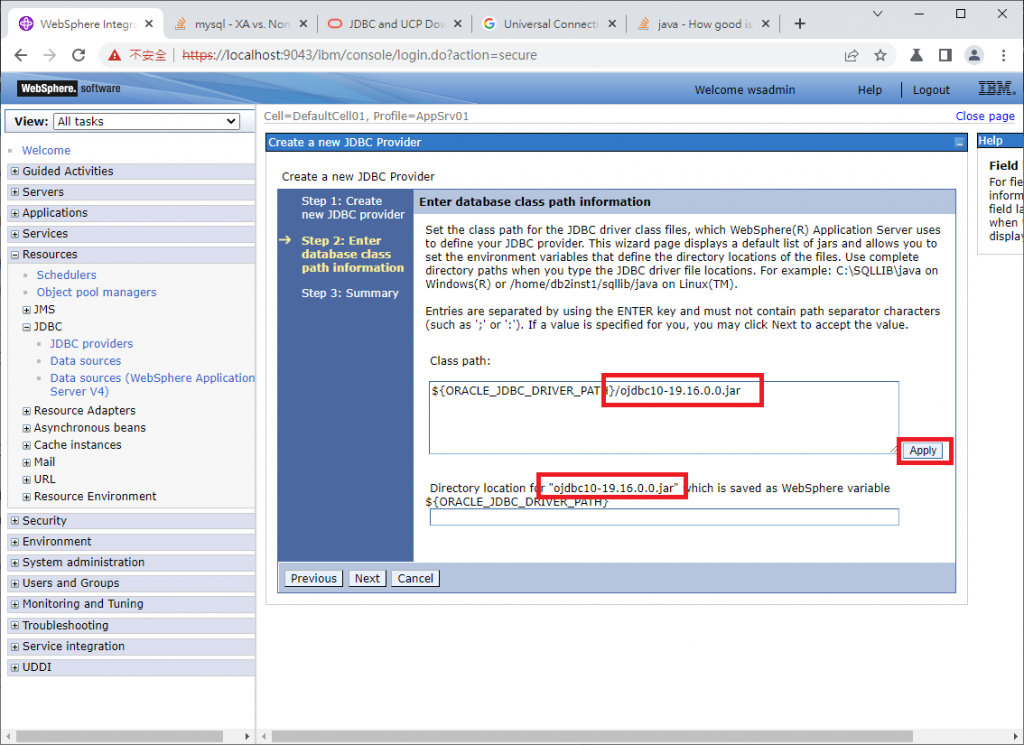Click in the Class path text area
Viewport: 1024px width, 745px height.
click(x=664, y=418)
